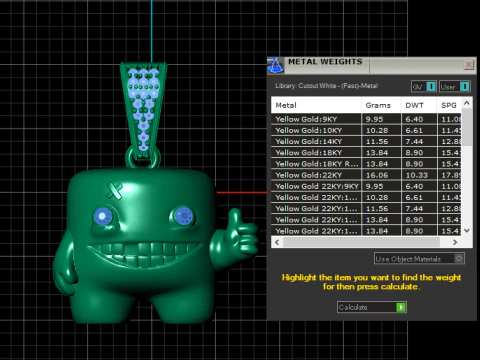Sort by the DWT column header

tap(419, 105)
